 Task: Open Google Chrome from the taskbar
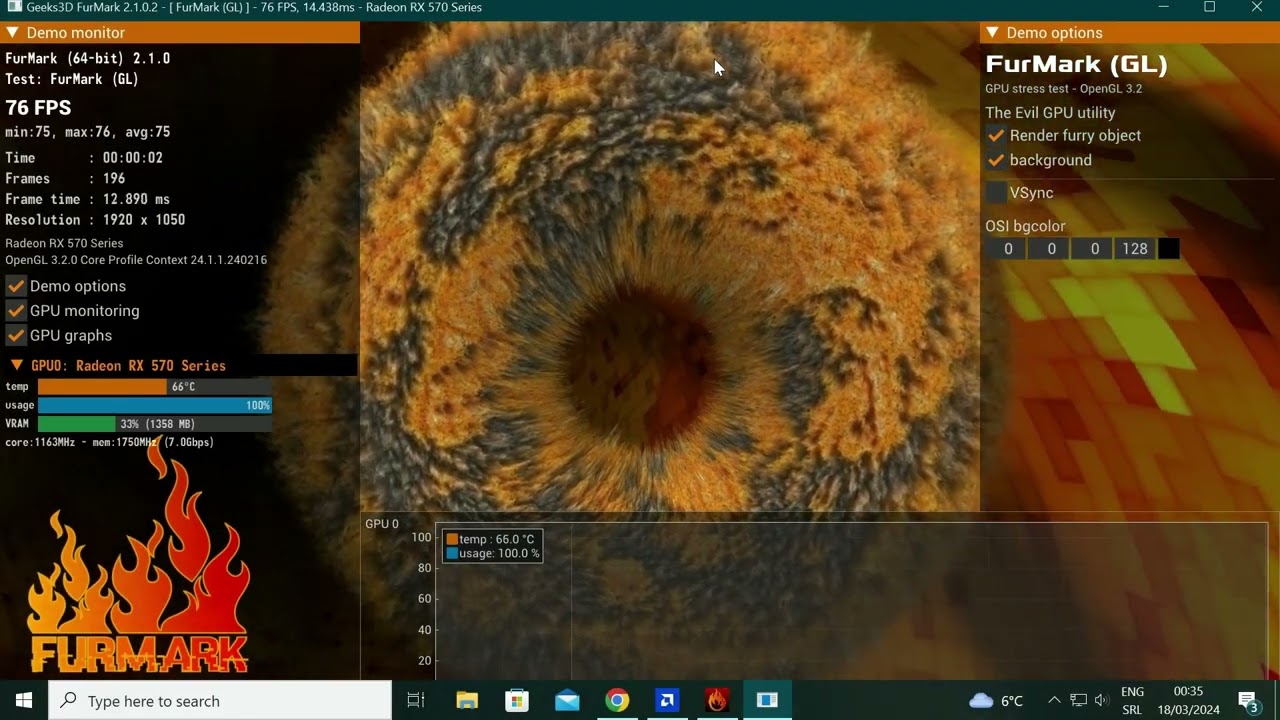click(617, 701)
